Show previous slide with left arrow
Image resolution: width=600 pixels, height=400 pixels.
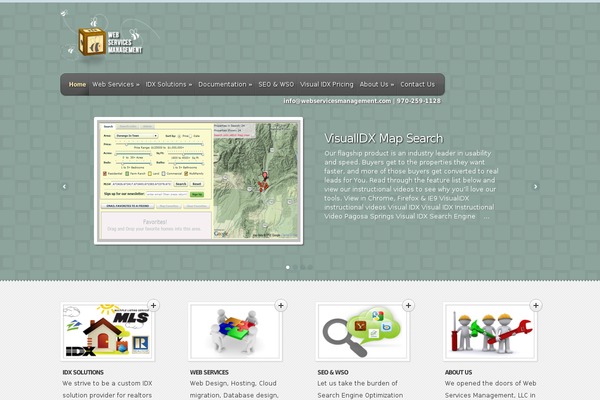[64, 186]
